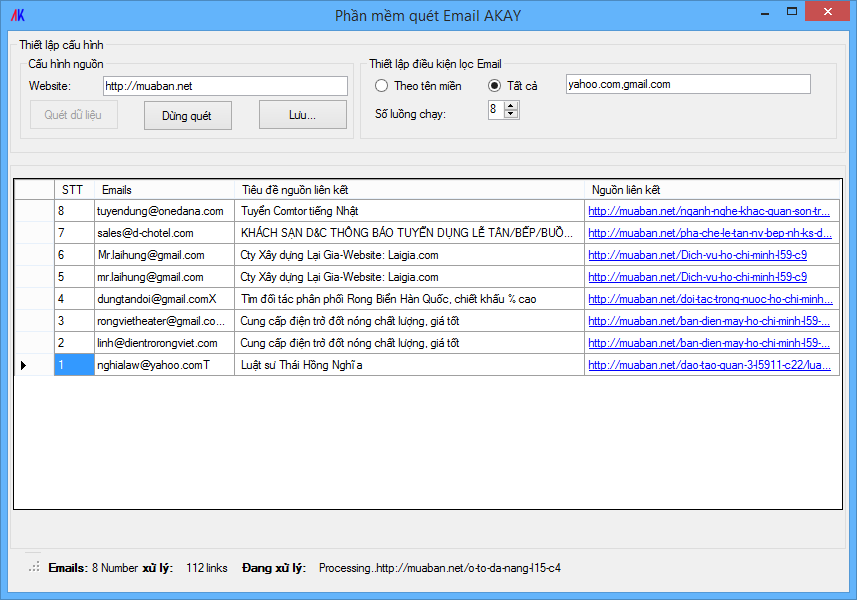Screen dimensions: 857x600
Task: Focus the domain filter field yahoo.com,gmail.com
Action: [688, 84]
